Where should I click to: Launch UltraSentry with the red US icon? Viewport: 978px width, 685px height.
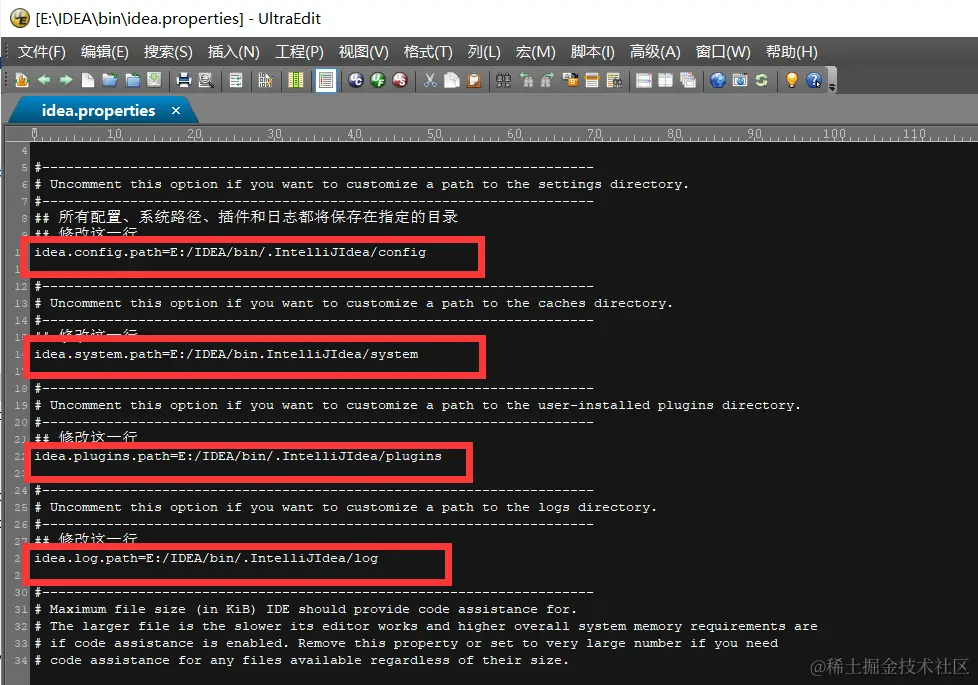400,80
